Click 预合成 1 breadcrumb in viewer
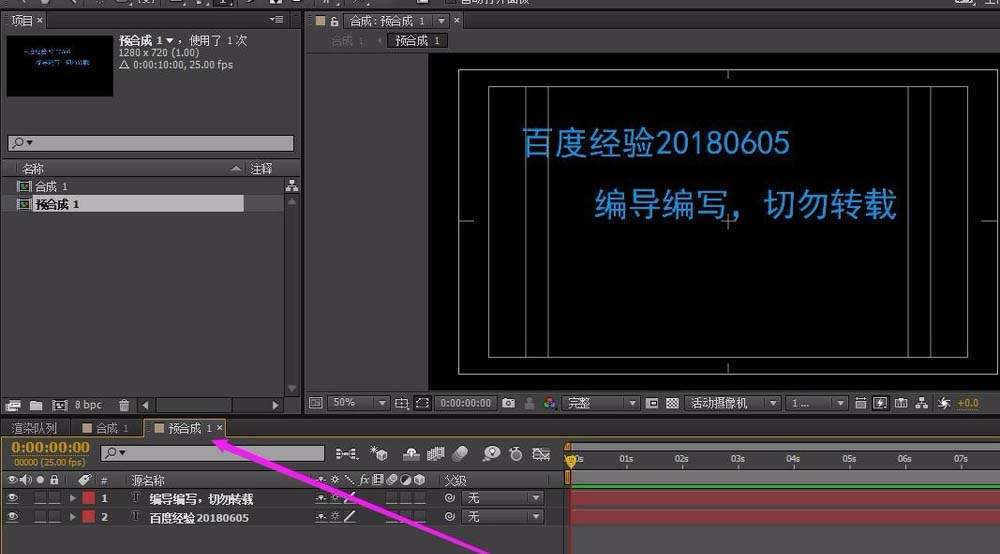The image size is (1000, 554). tap(417, 41)
